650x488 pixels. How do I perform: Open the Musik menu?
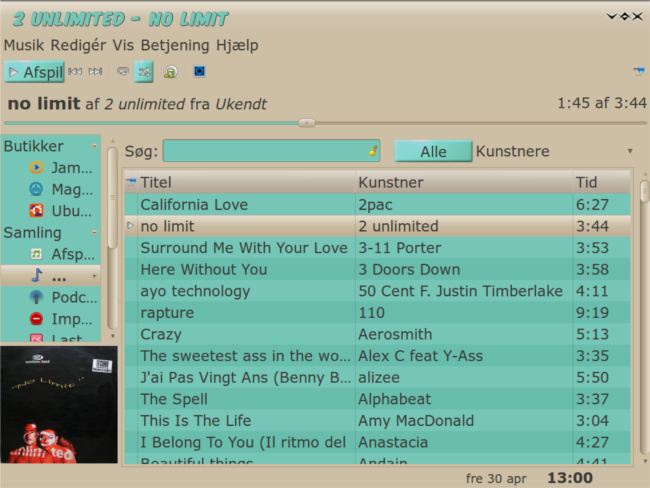point(24,45)
